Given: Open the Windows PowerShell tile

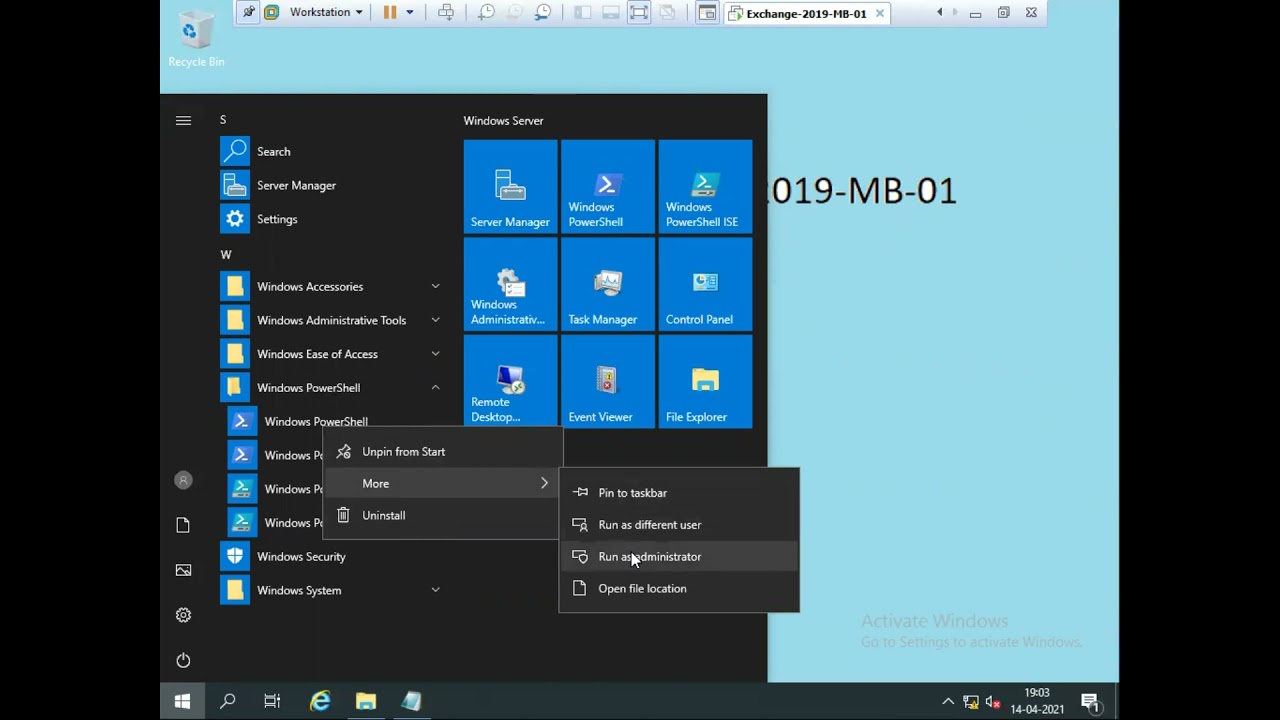Looking at the screenshot, I should coord(608,187).
